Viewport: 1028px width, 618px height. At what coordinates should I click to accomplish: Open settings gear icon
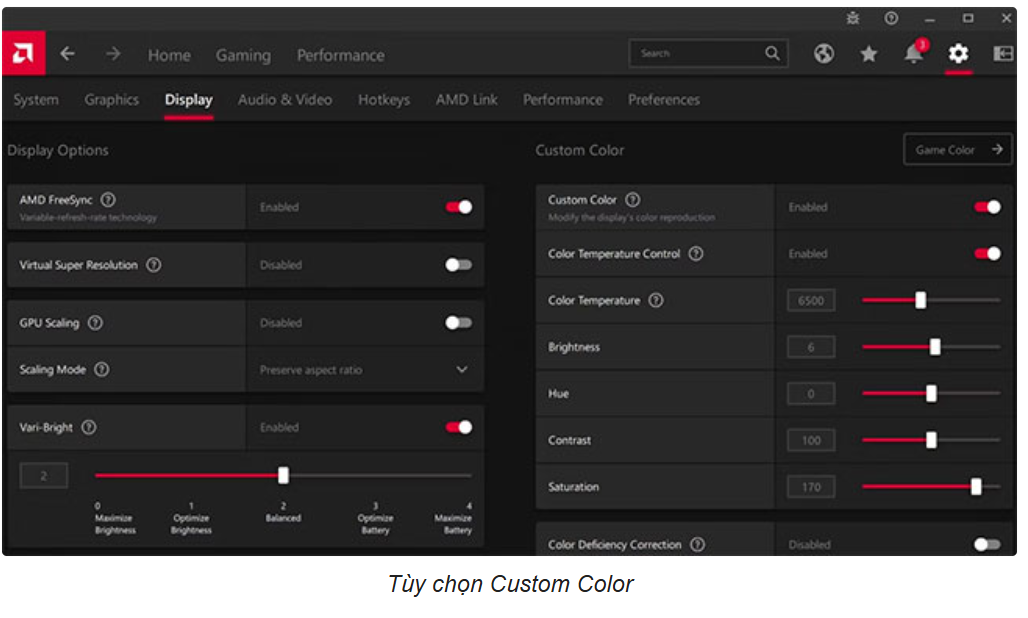click(x=958, y=54)
